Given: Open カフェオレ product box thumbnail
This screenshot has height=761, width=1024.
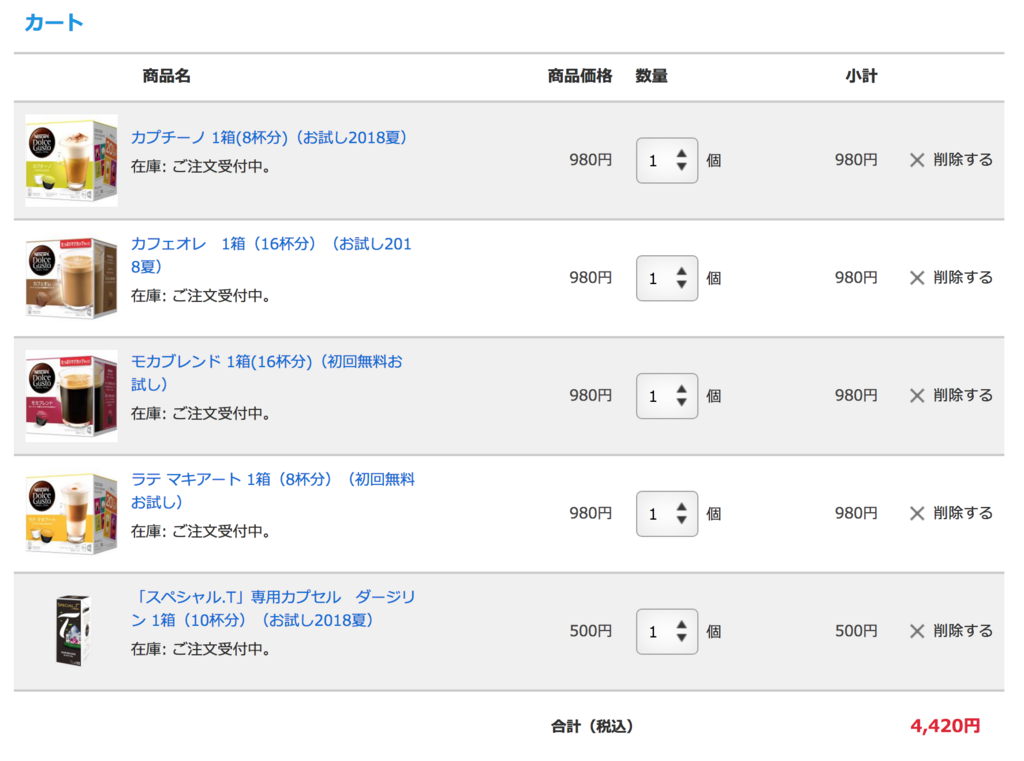Looking at the screenshot, I should (x=71, y=278).
